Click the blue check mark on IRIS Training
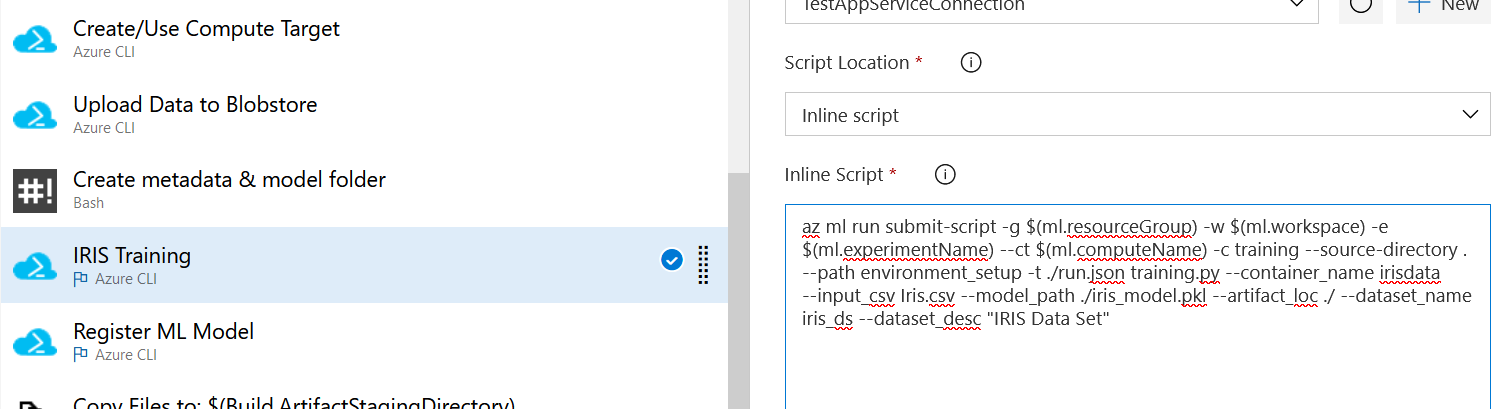Image resolution: width=1491 pixels, height=409 pixels. (672, 261)
